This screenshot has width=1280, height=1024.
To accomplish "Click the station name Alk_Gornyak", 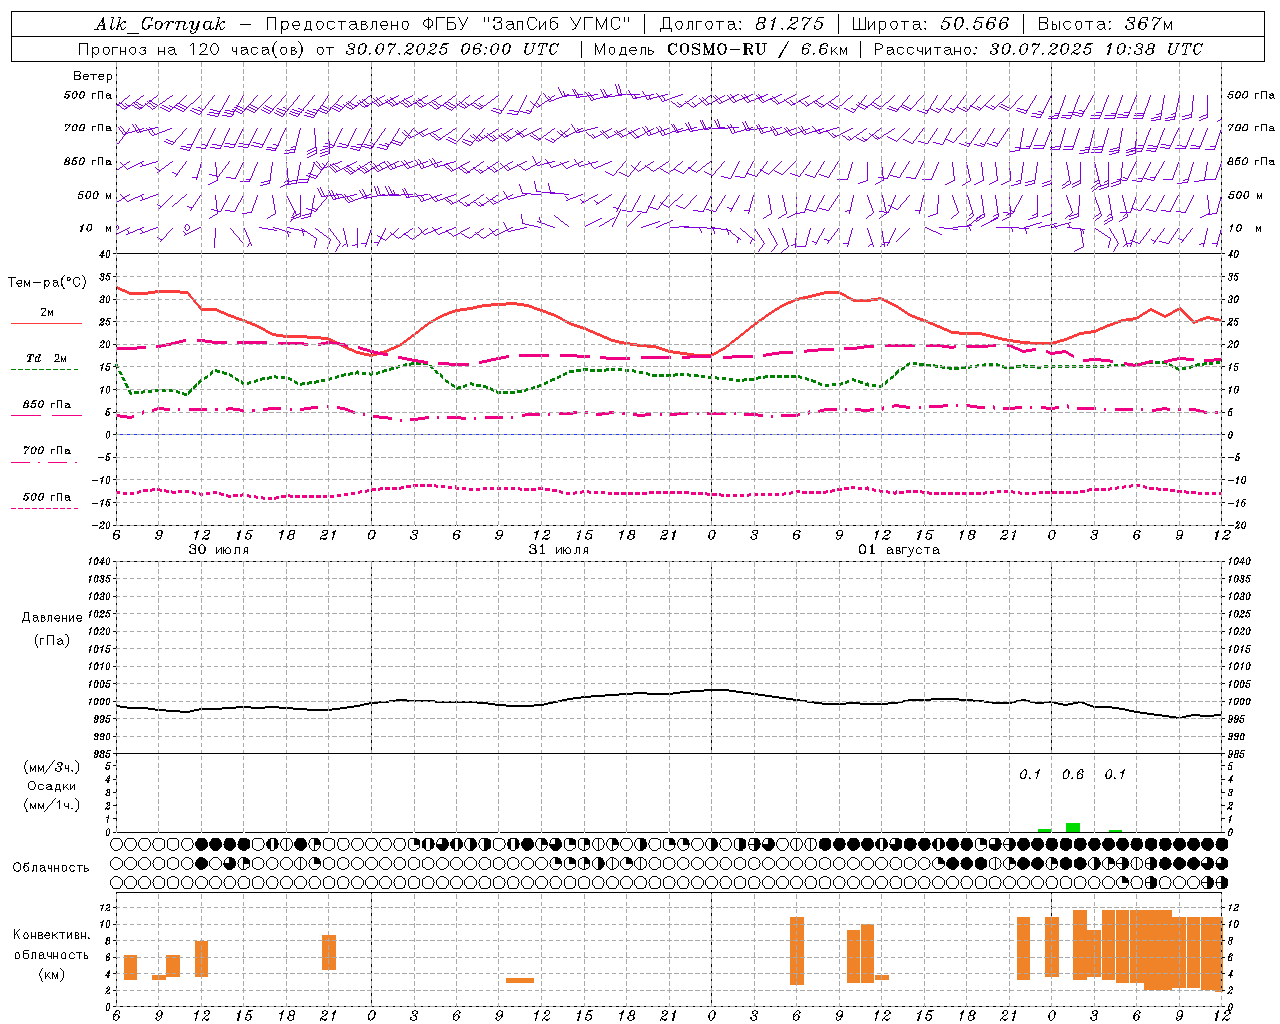I will click(x=160, y=24).
